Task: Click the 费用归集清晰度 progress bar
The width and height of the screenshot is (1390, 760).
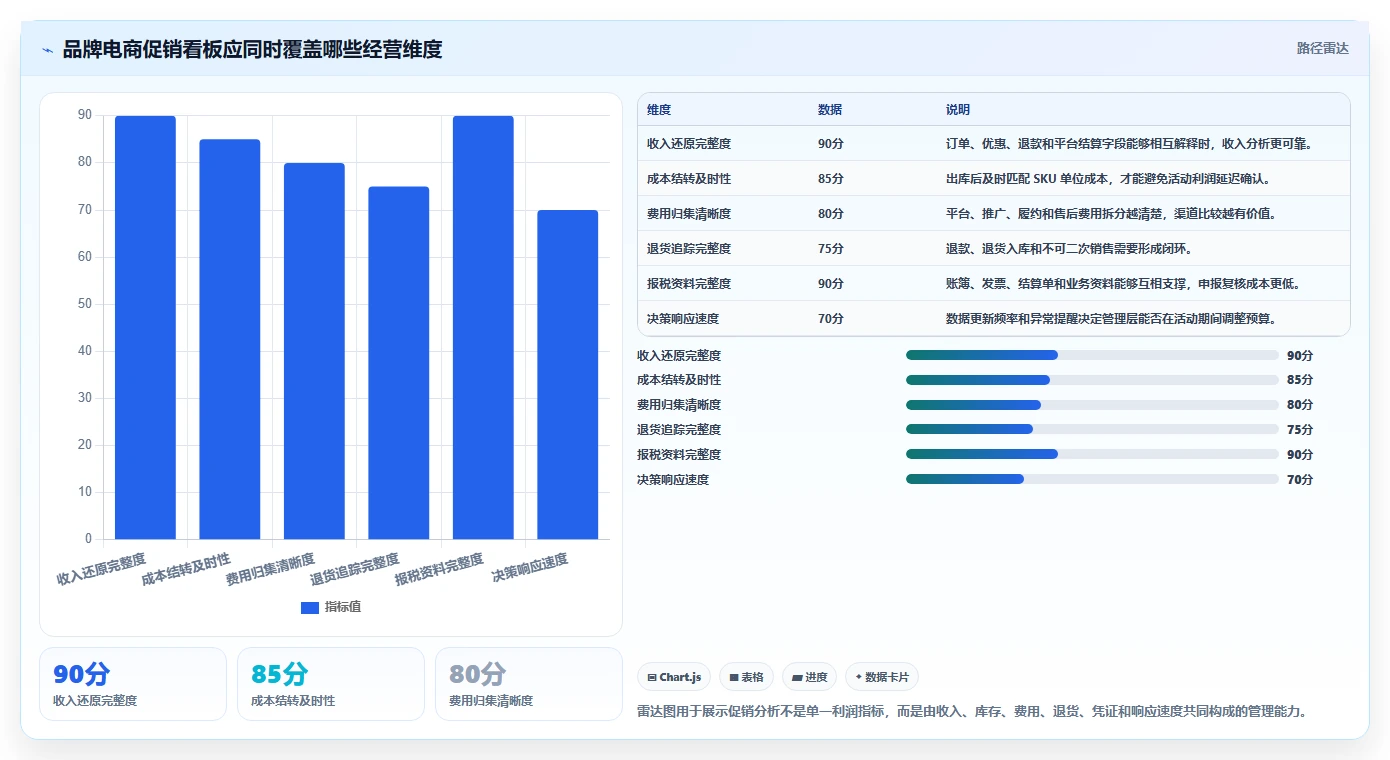Action: tap(1092, 405)
